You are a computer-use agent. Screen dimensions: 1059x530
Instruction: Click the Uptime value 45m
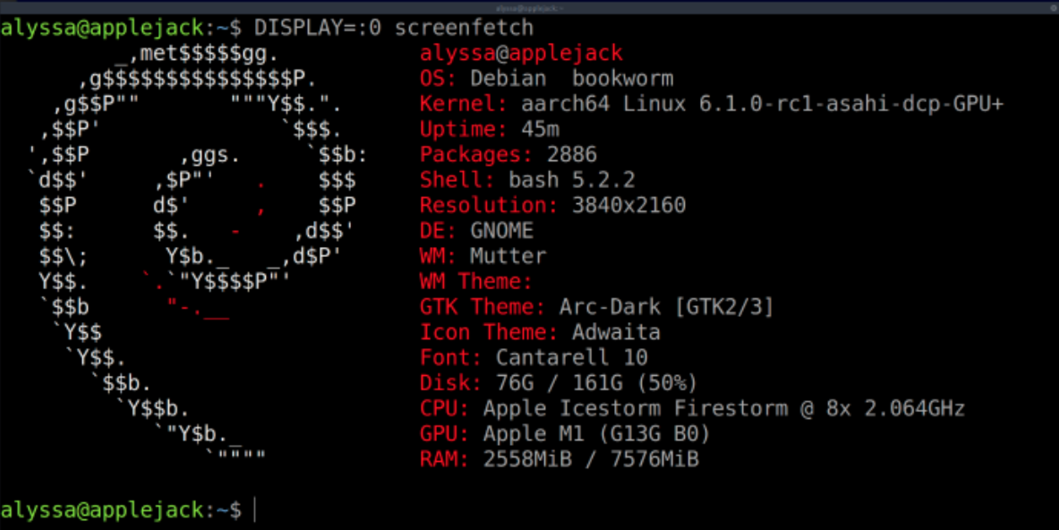click(540, 129)
